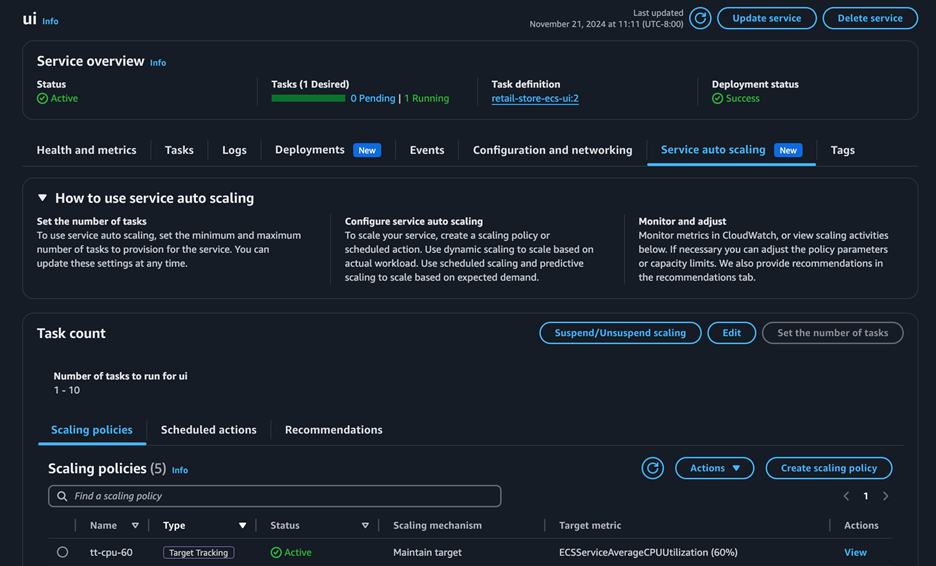Click the Maintain target scaling mechanism cell

(x=427, y=552)
